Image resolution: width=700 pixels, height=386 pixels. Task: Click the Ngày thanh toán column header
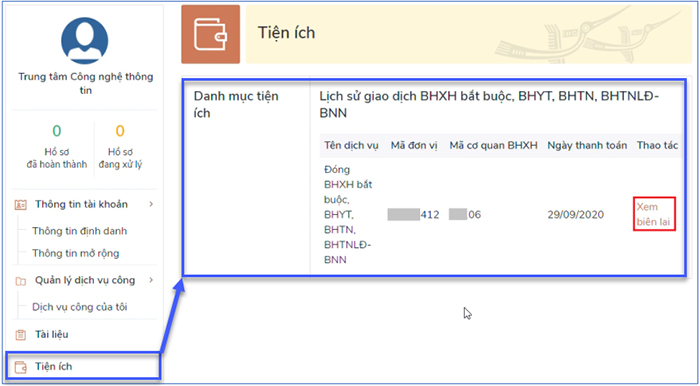[x=588, y=145]
